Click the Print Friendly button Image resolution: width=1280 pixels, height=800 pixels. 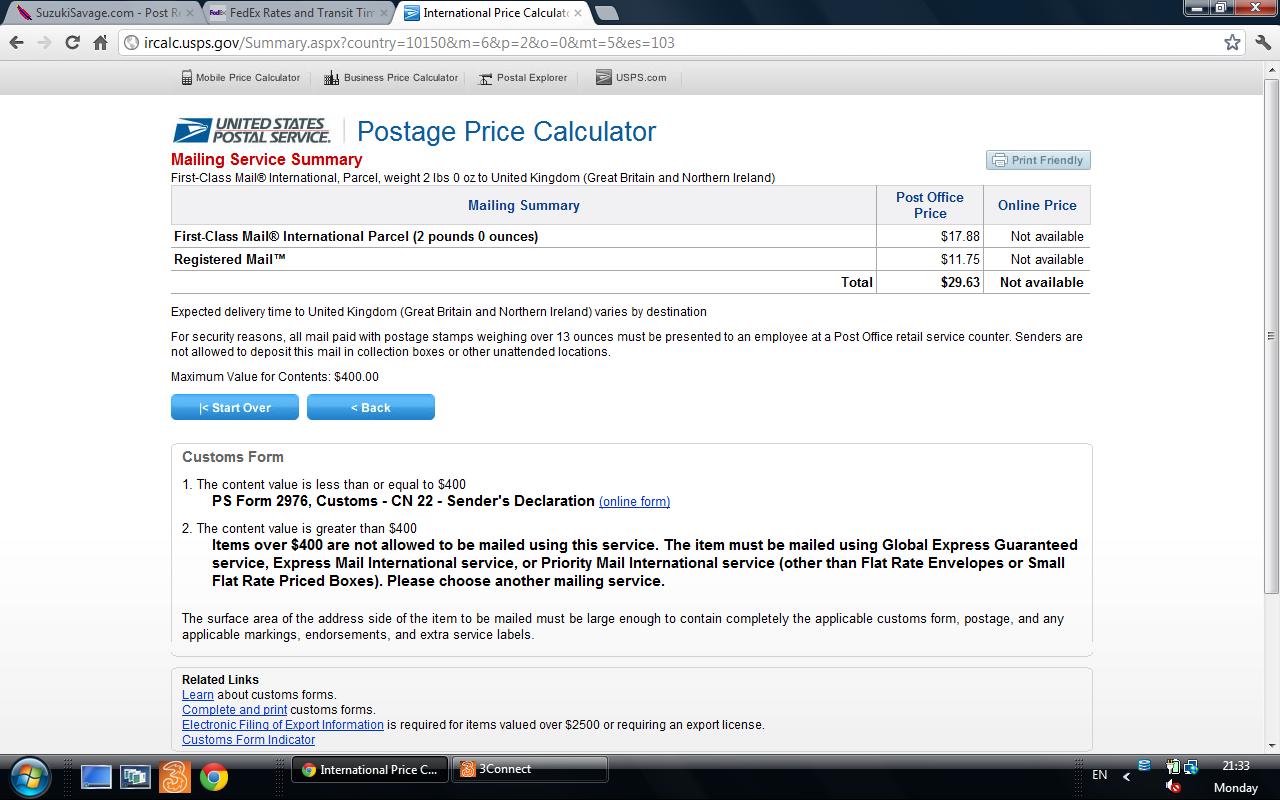[x=1038, y=160]
